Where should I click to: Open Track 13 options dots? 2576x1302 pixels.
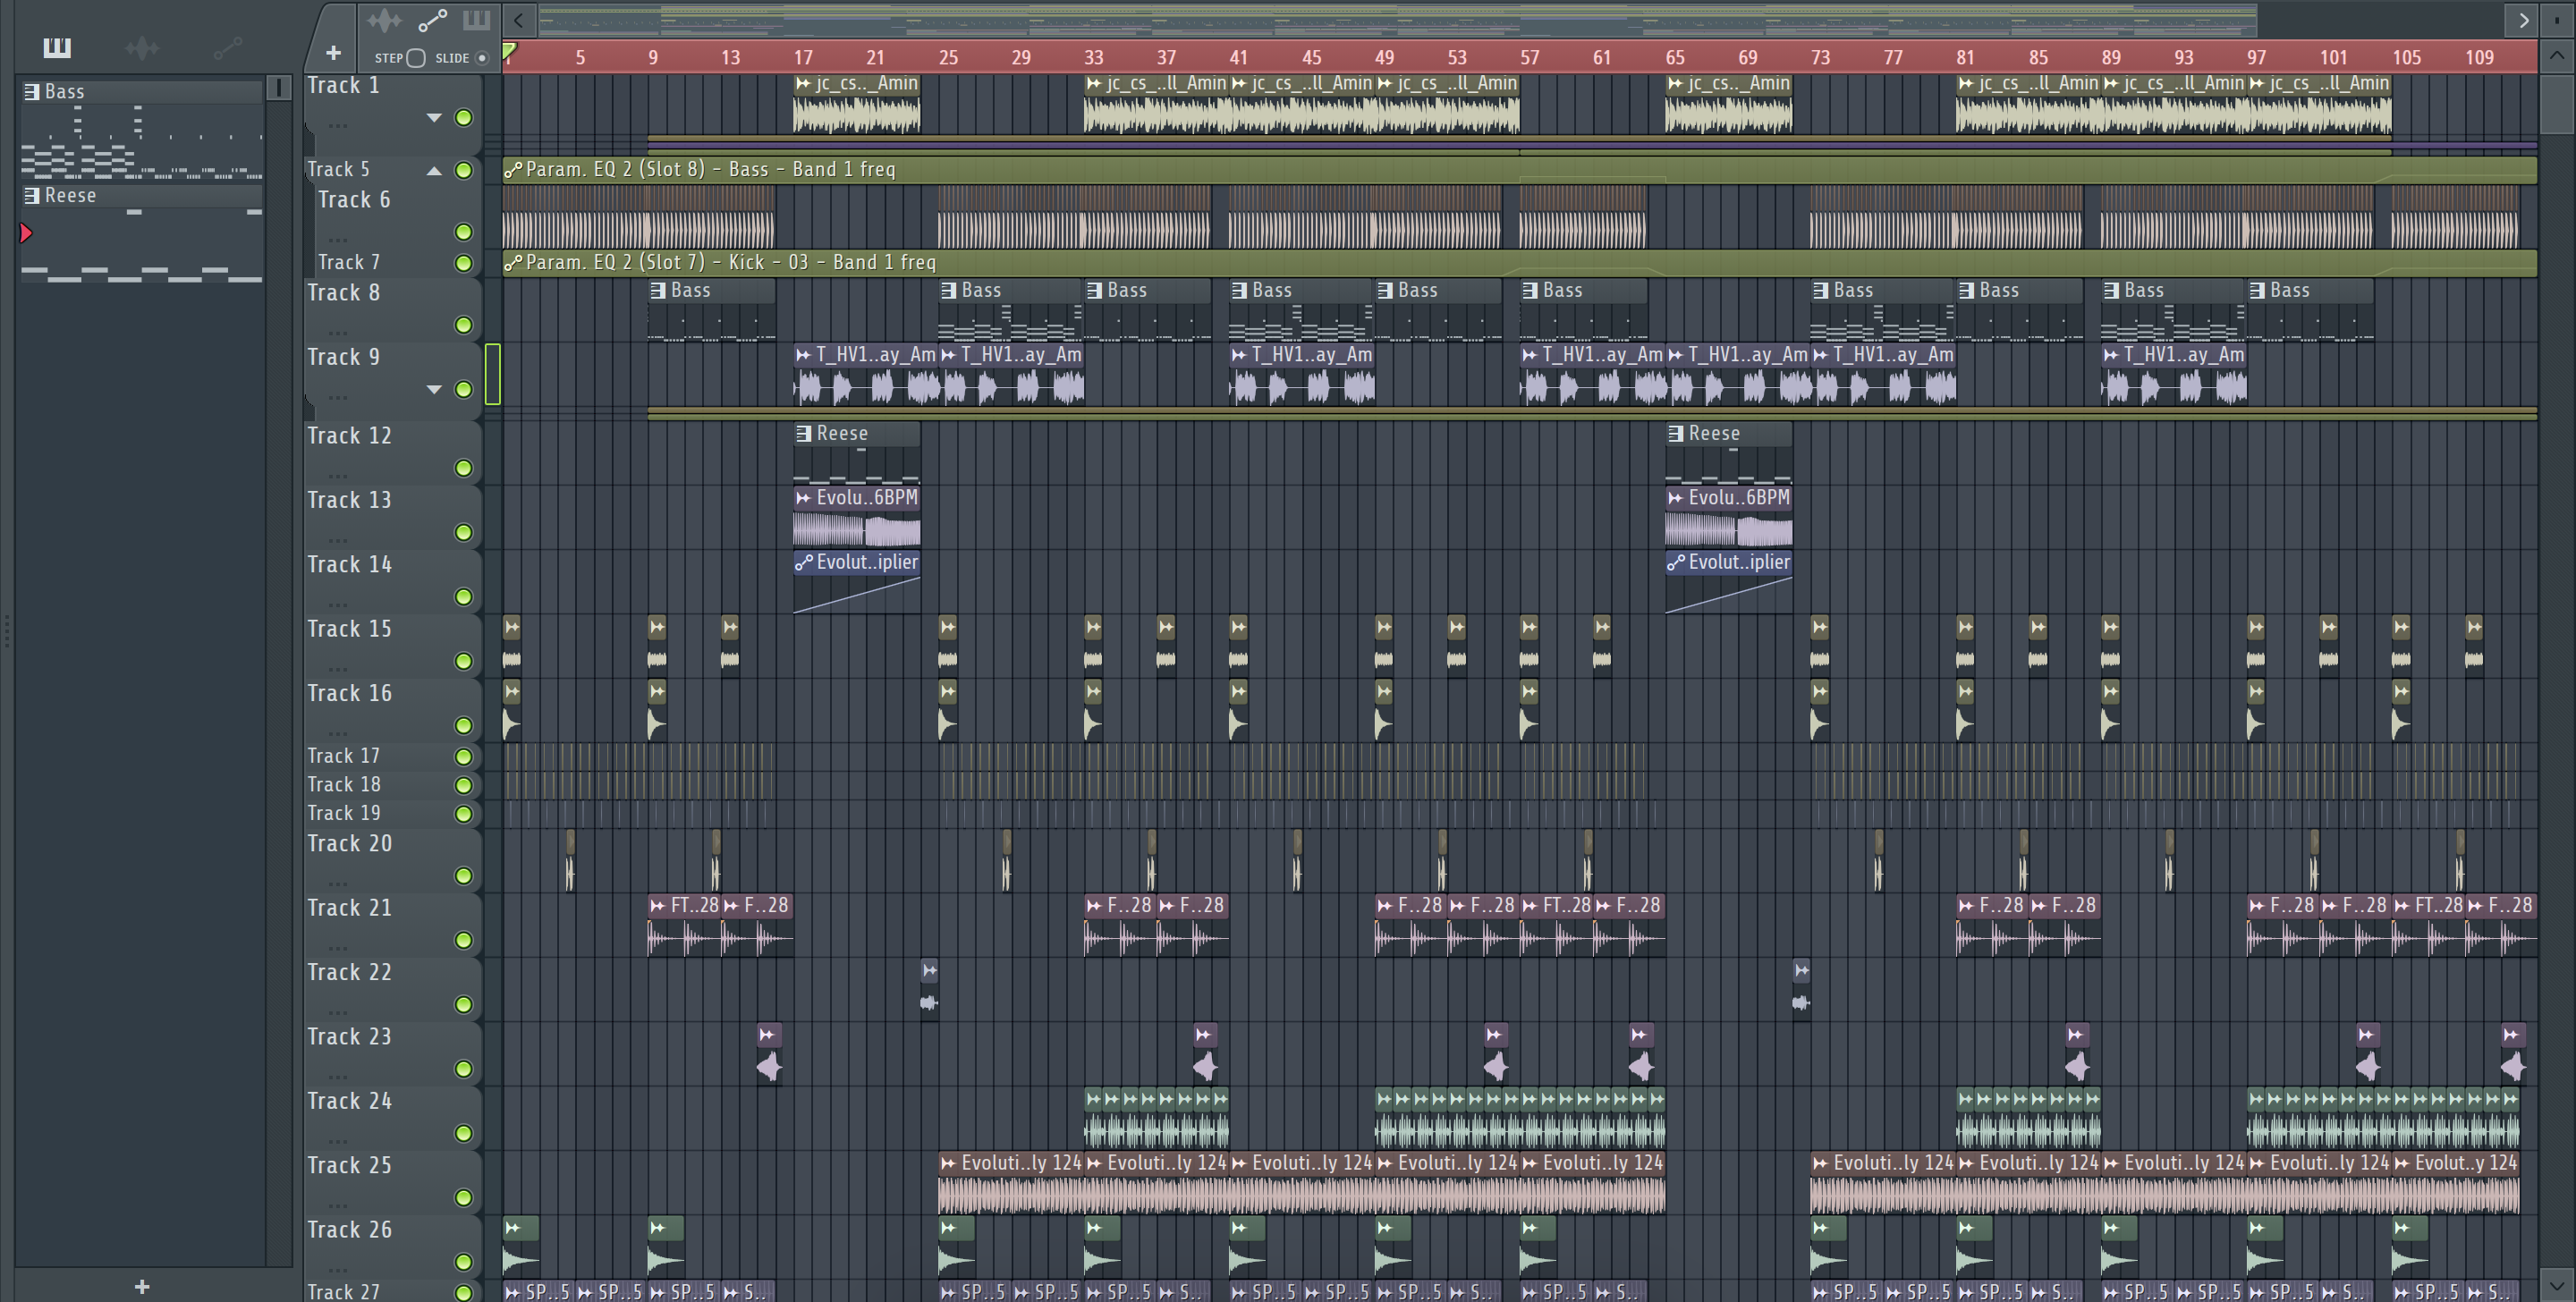coord(338,540)
